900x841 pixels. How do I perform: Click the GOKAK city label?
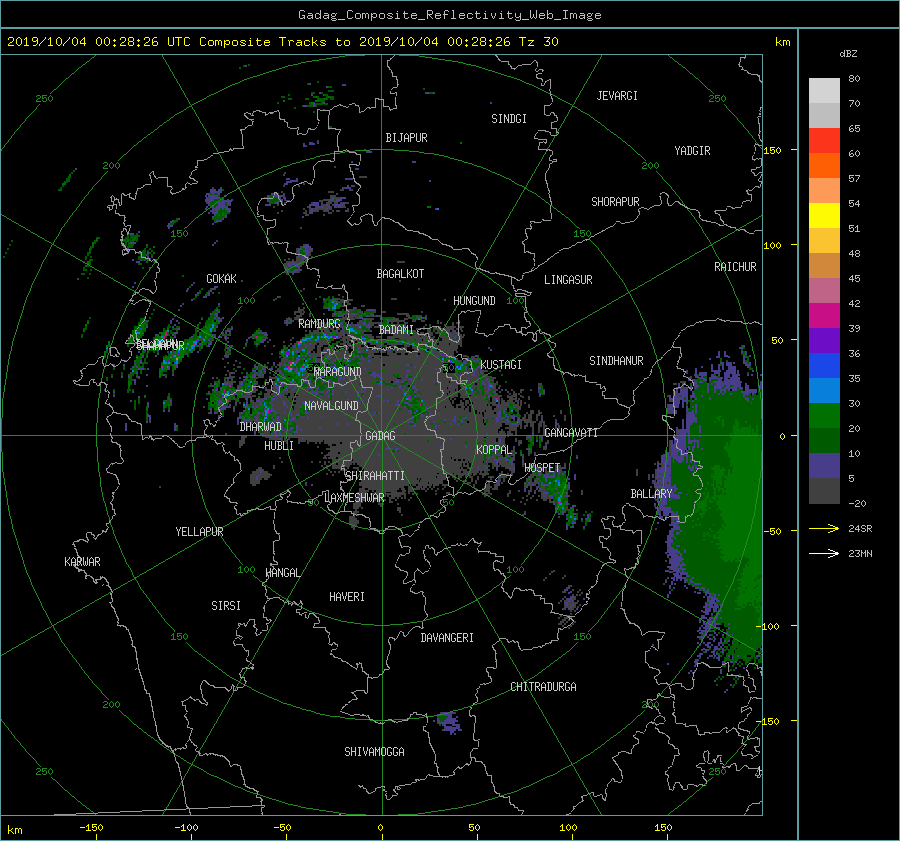click(221, 279)
